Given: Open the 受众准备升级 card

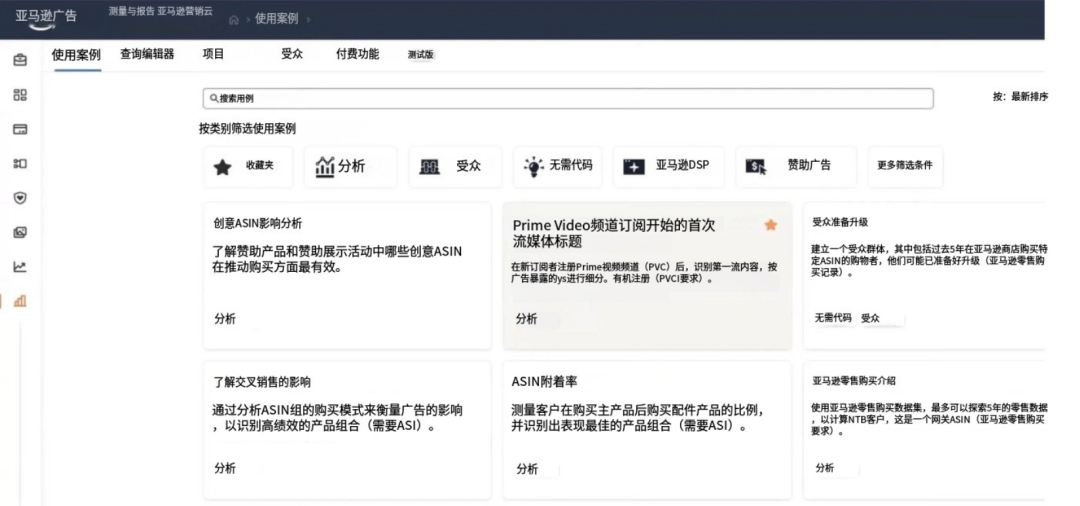Looking at the screenshot, I should click(x=924, y=275).
